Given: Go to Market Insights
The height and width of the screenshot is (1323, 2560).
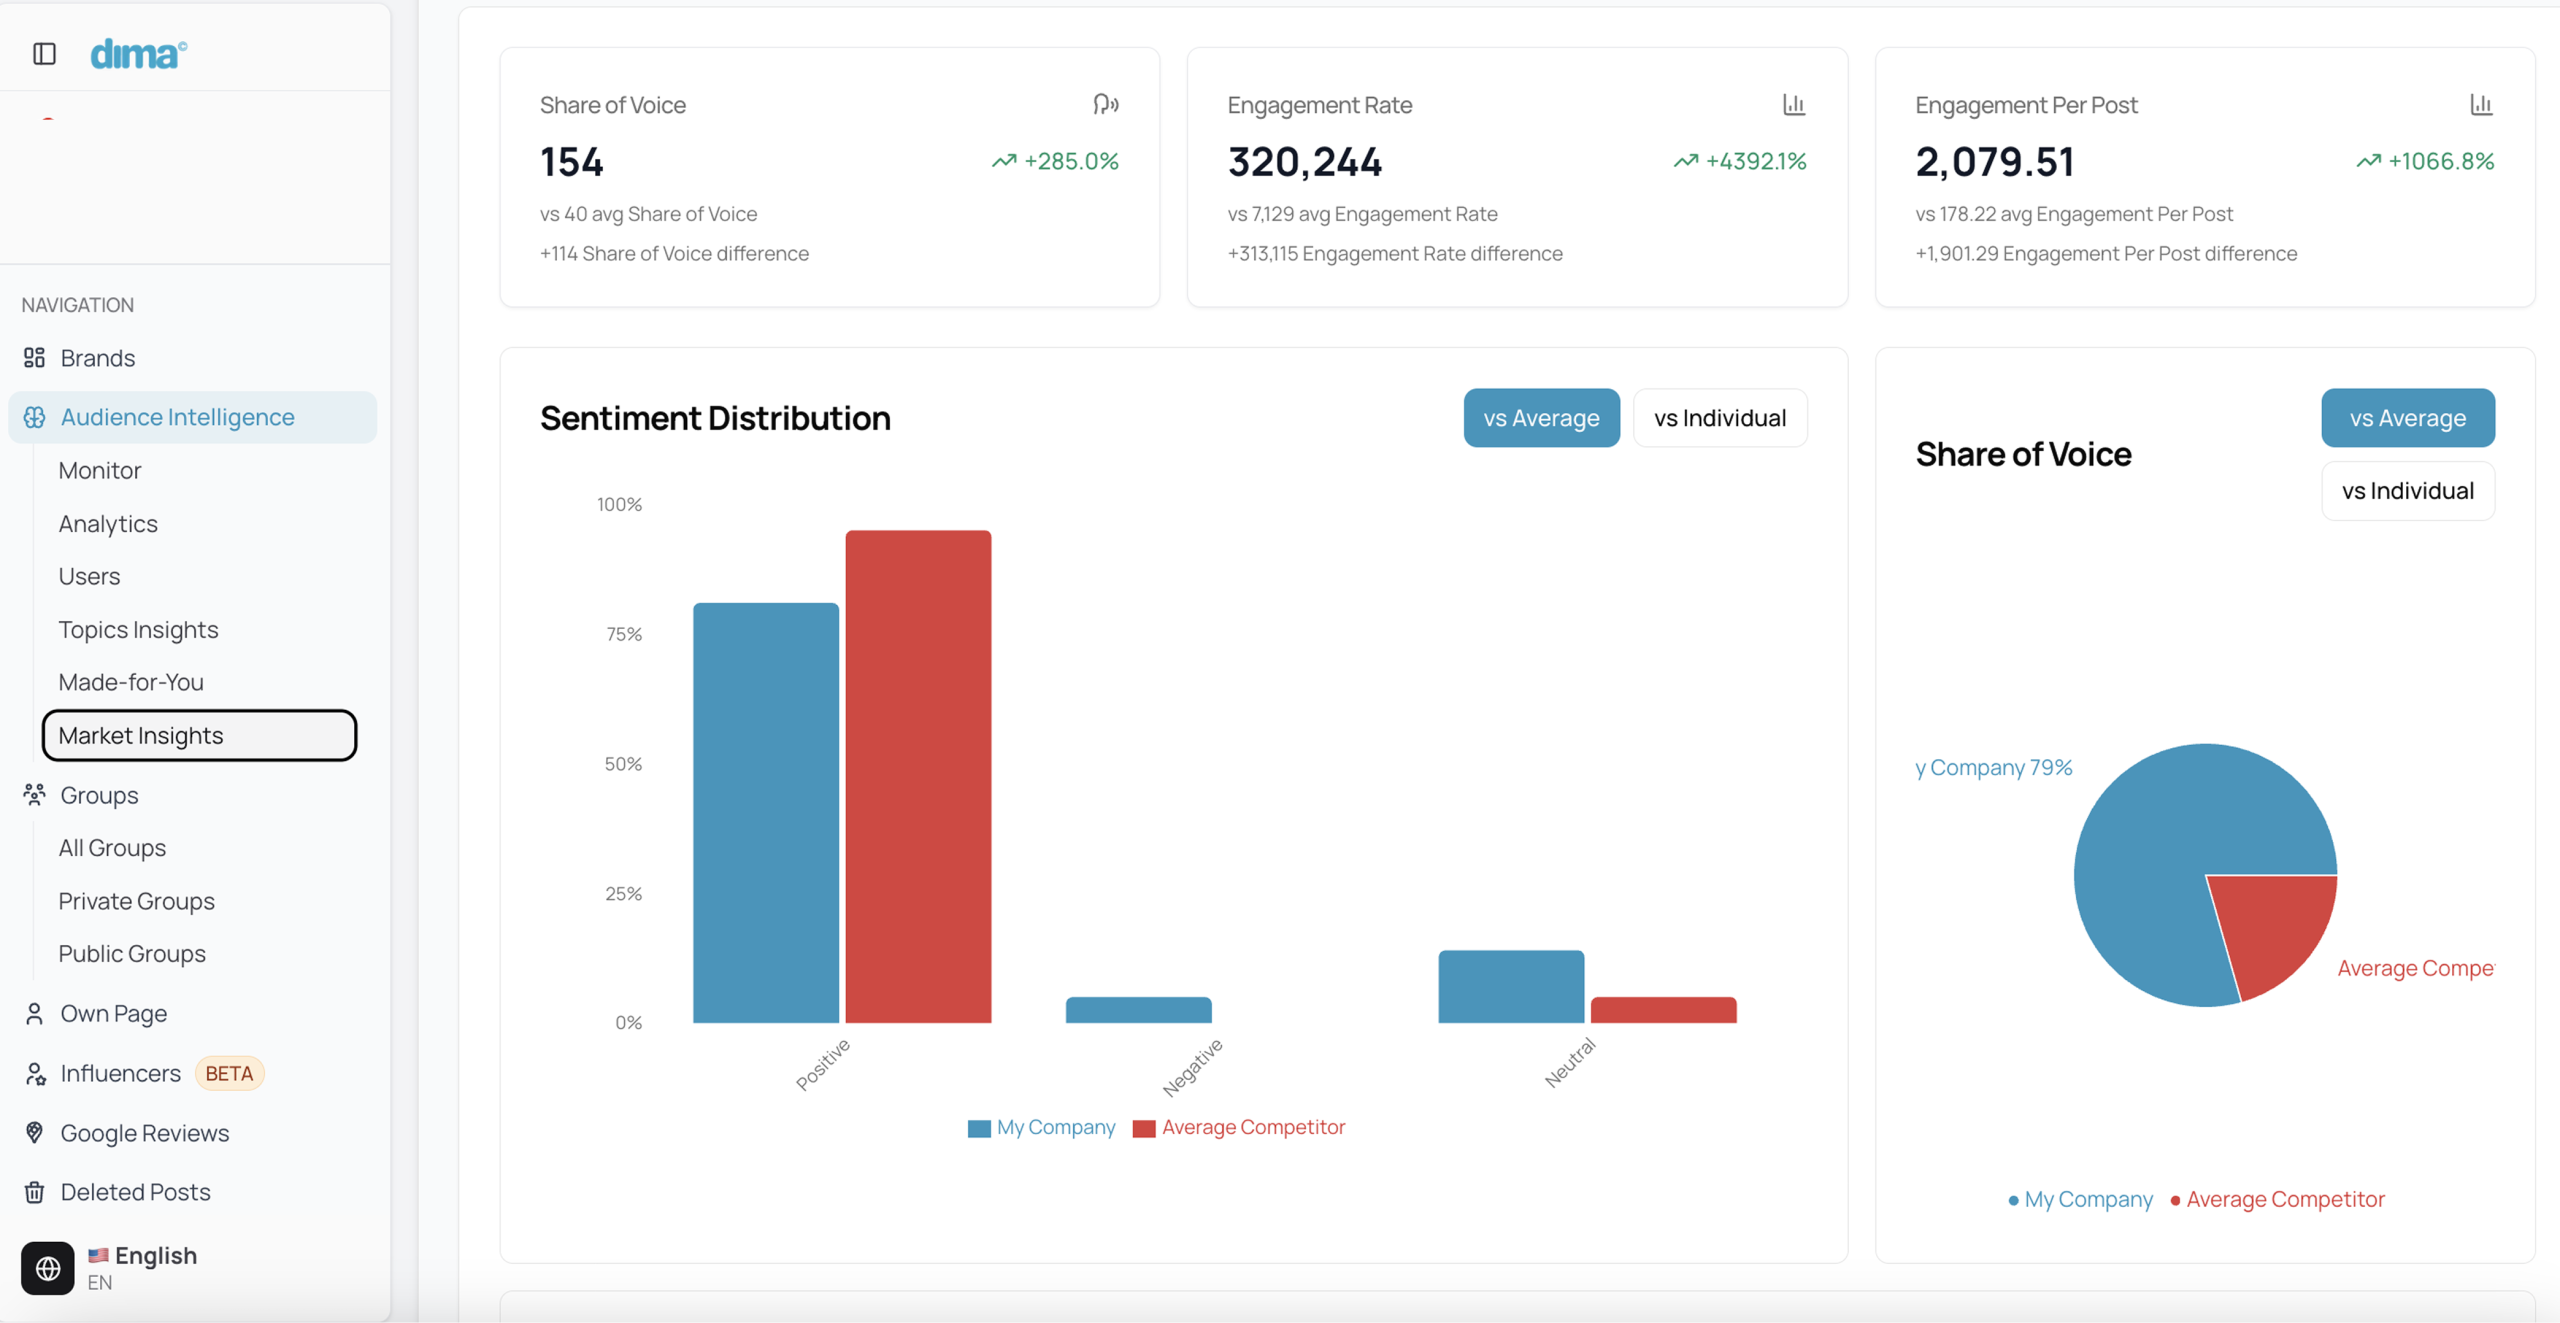Looking at the screenshot, I should click(x=141, y=736).
